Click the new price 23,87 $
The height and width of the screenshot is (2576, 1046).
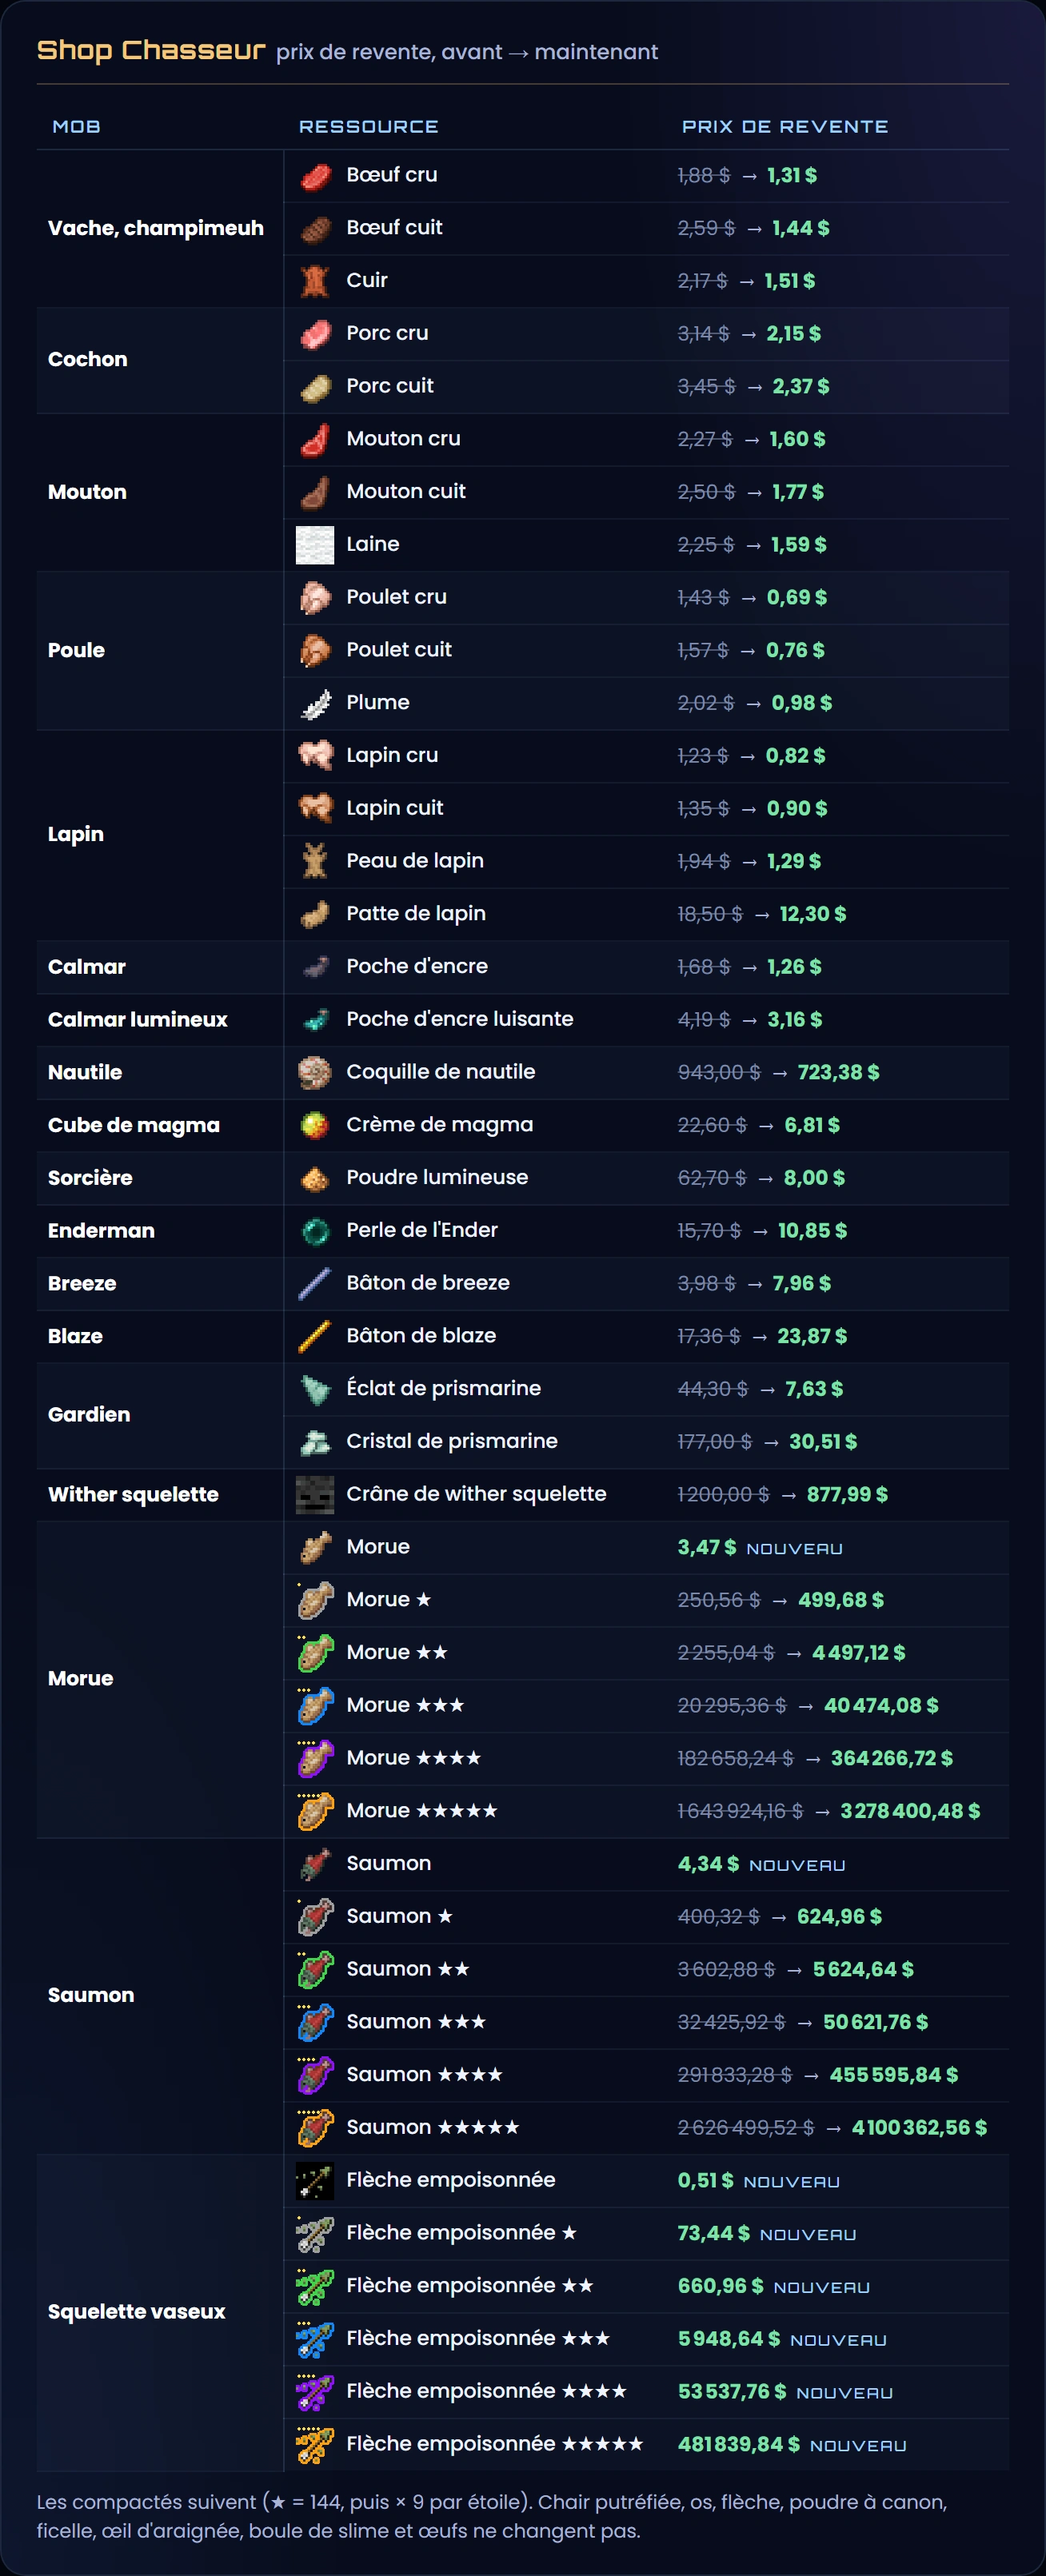coord(811,1336)
